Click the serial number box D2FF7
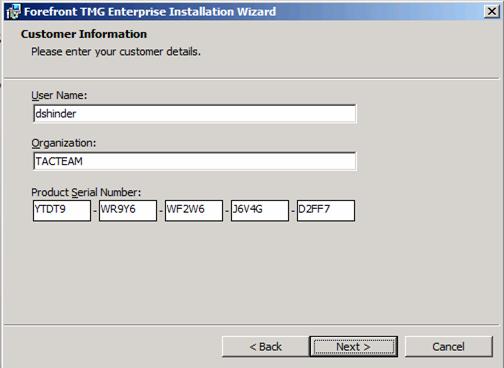The height and width of the screenshot is (368, 504). (x=326, y=210)
